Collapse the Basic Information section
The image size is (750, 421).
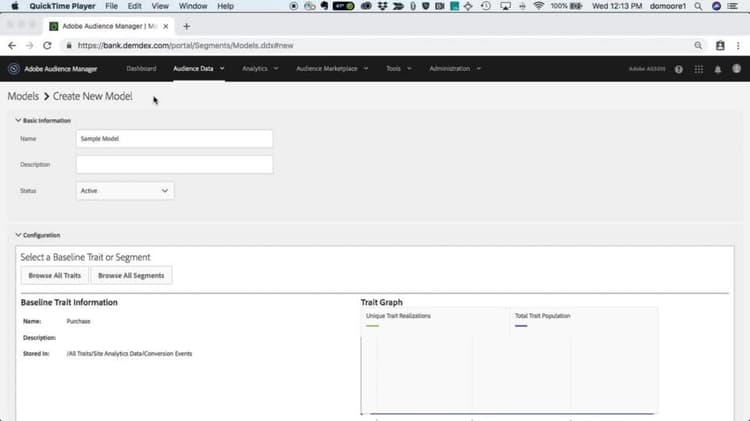point(18,121)
